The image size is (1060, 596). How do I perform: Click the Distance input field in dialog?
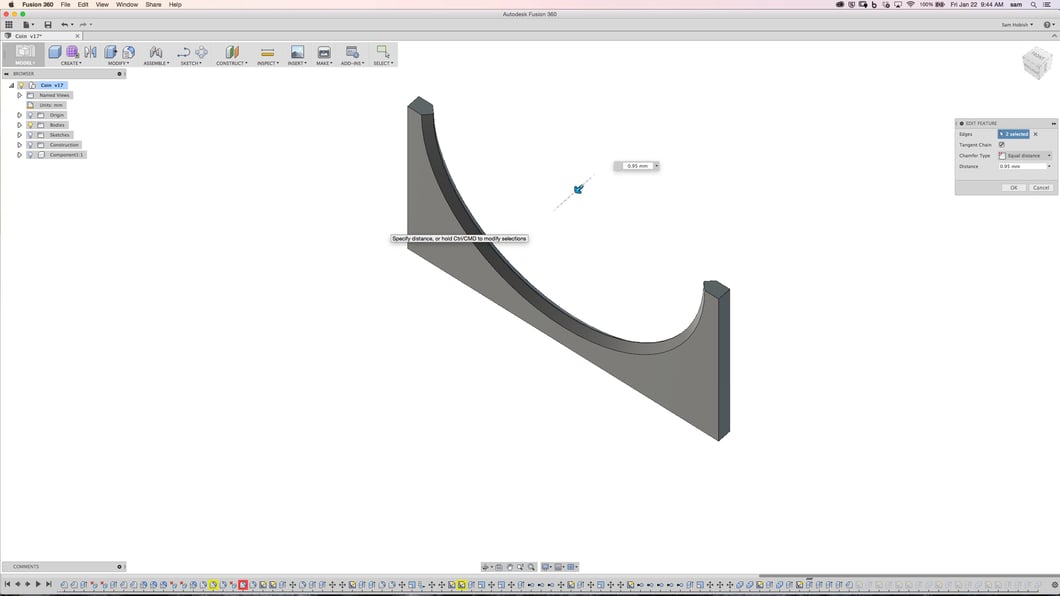click(1020, 166)
